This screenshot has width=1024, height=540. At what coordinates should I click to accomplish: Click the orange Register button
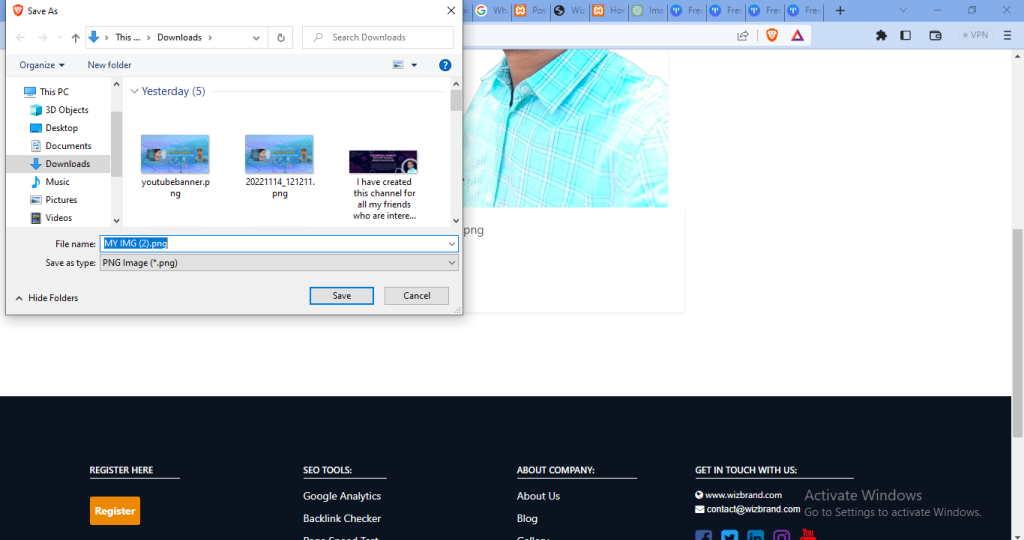coord(115,511)
